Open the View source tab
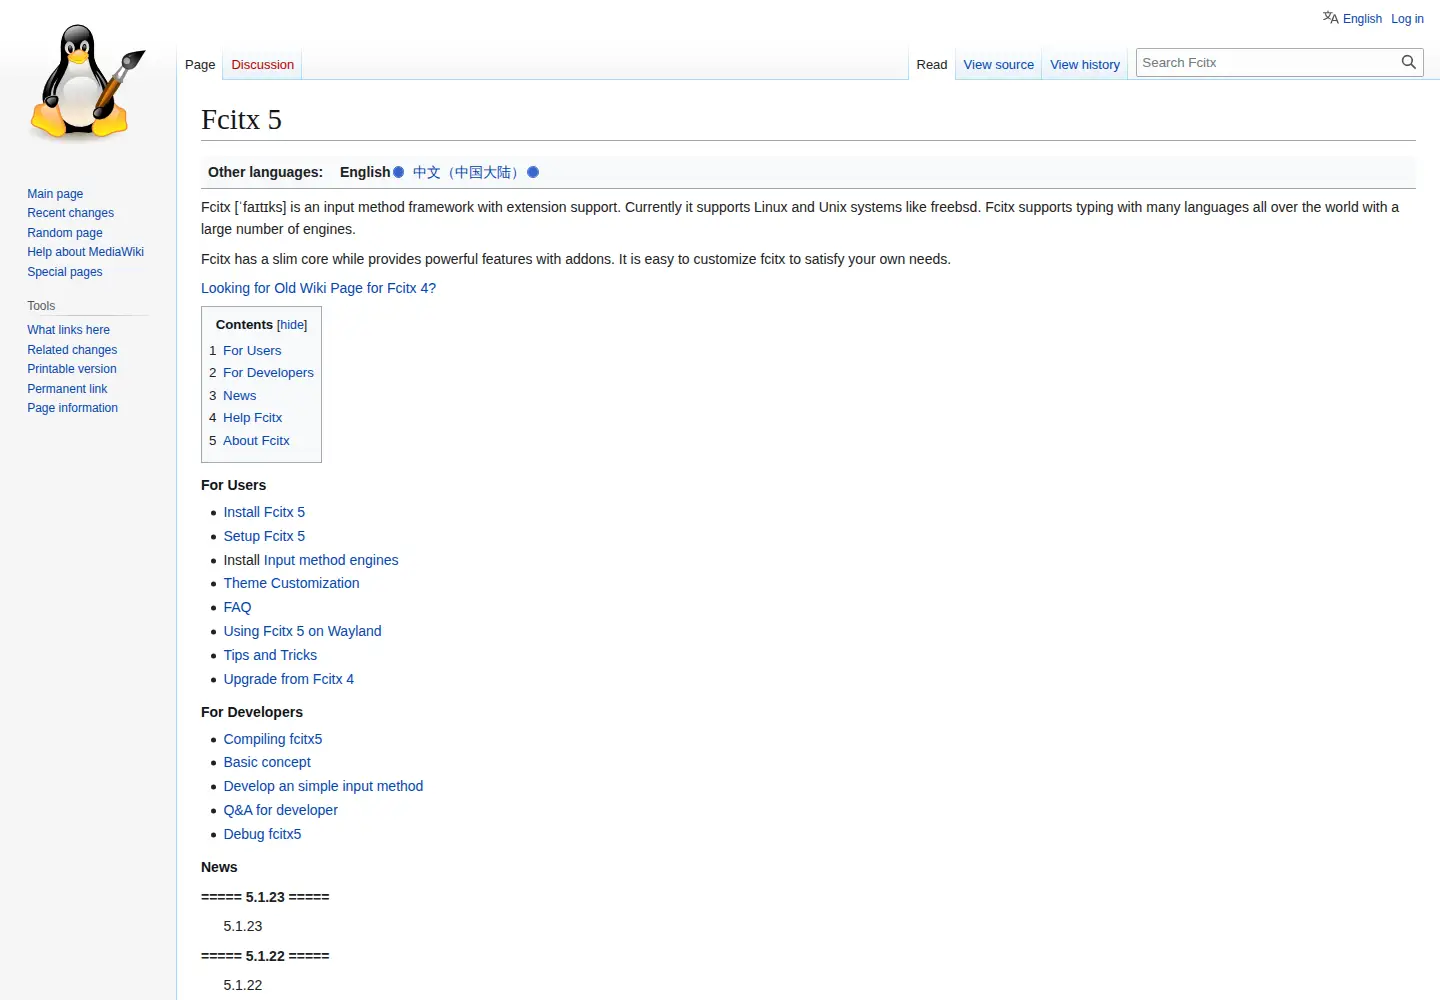The image size is (1440, 1000). coord(998,64)
